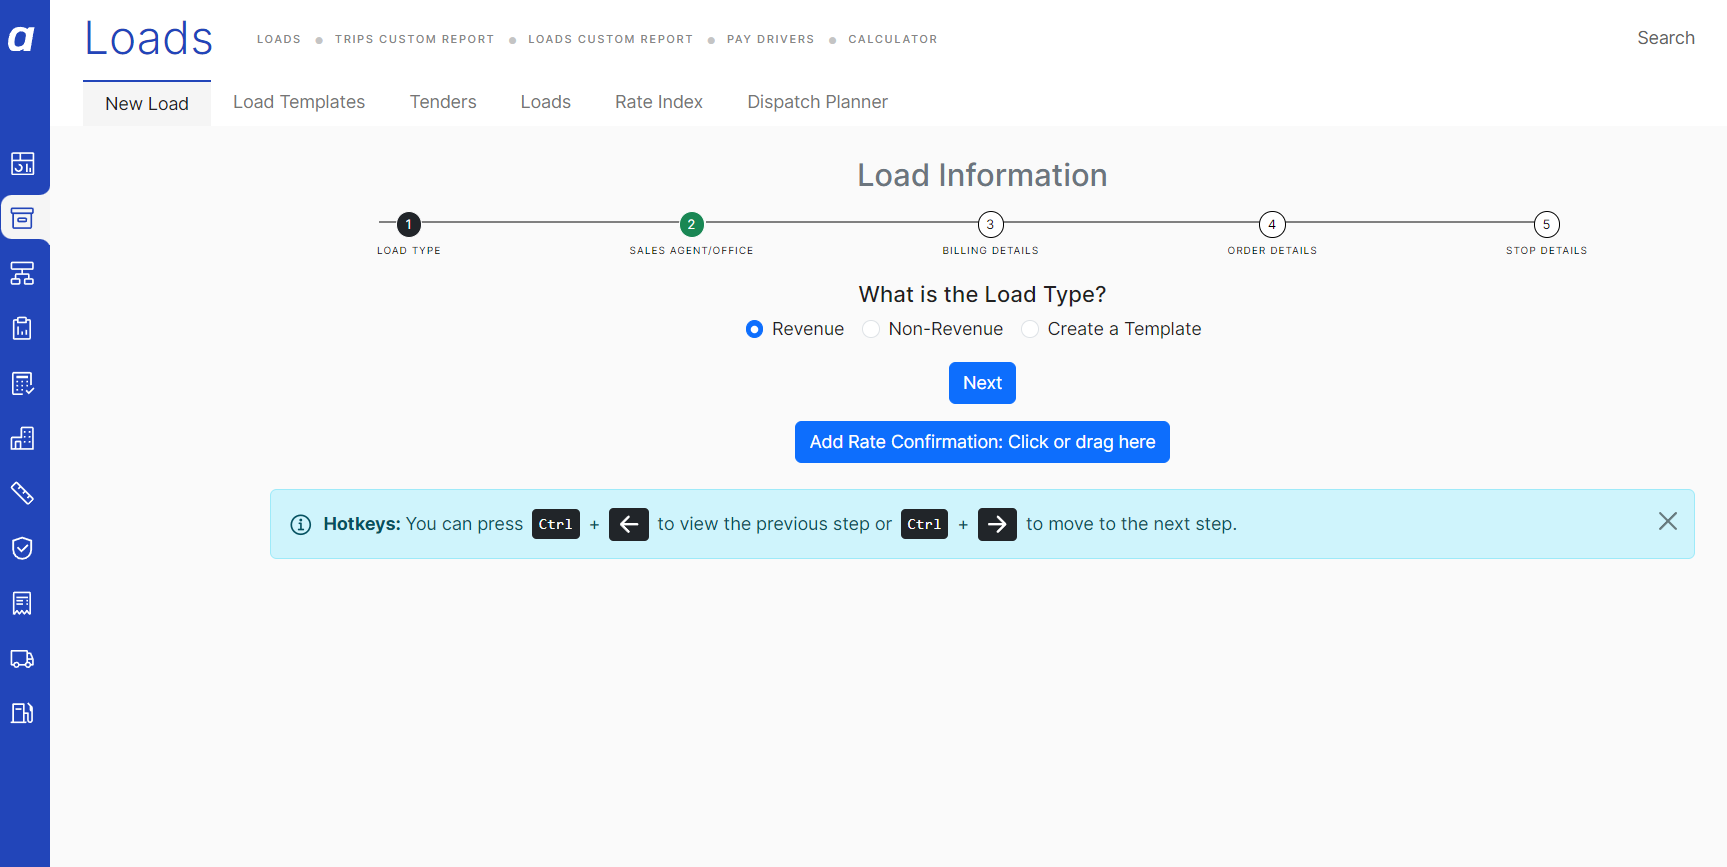Open the Load Templates tab
Screen dimensions: 1727x867
point(299,102)
